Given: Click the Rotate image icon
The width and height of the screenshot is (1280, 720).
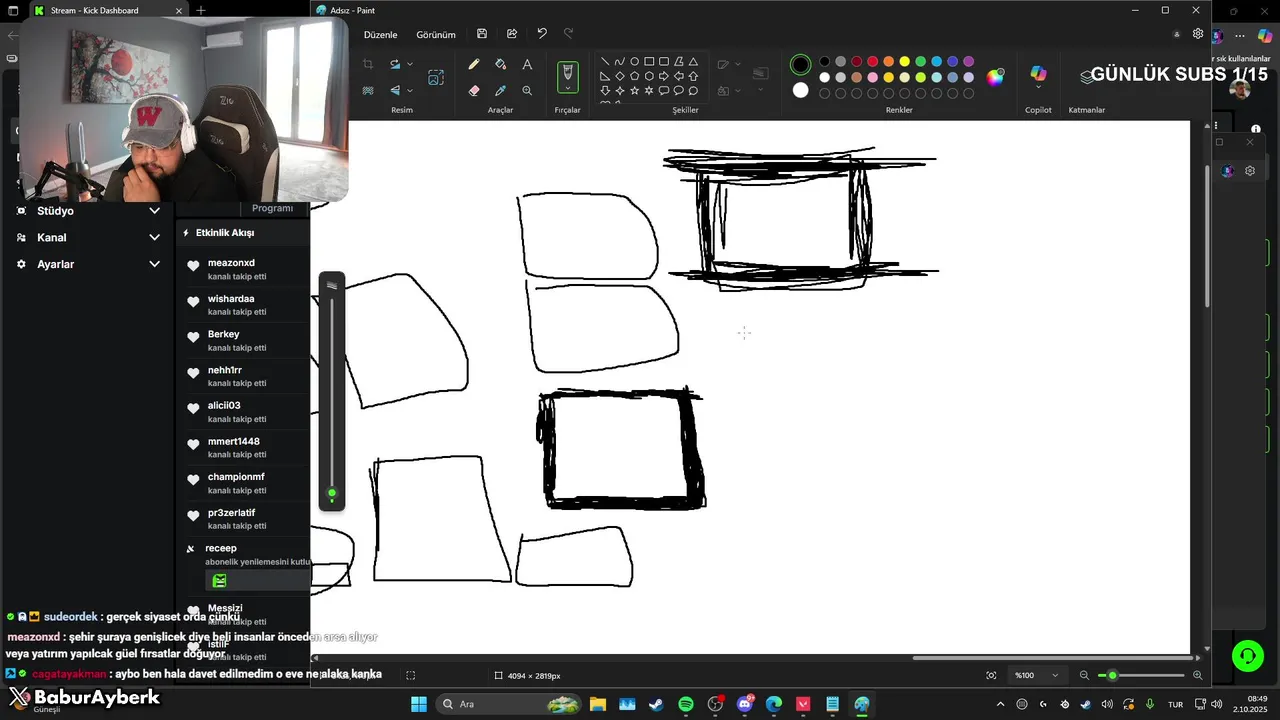Looking at the screenshot, I should (x=395, y=64).
